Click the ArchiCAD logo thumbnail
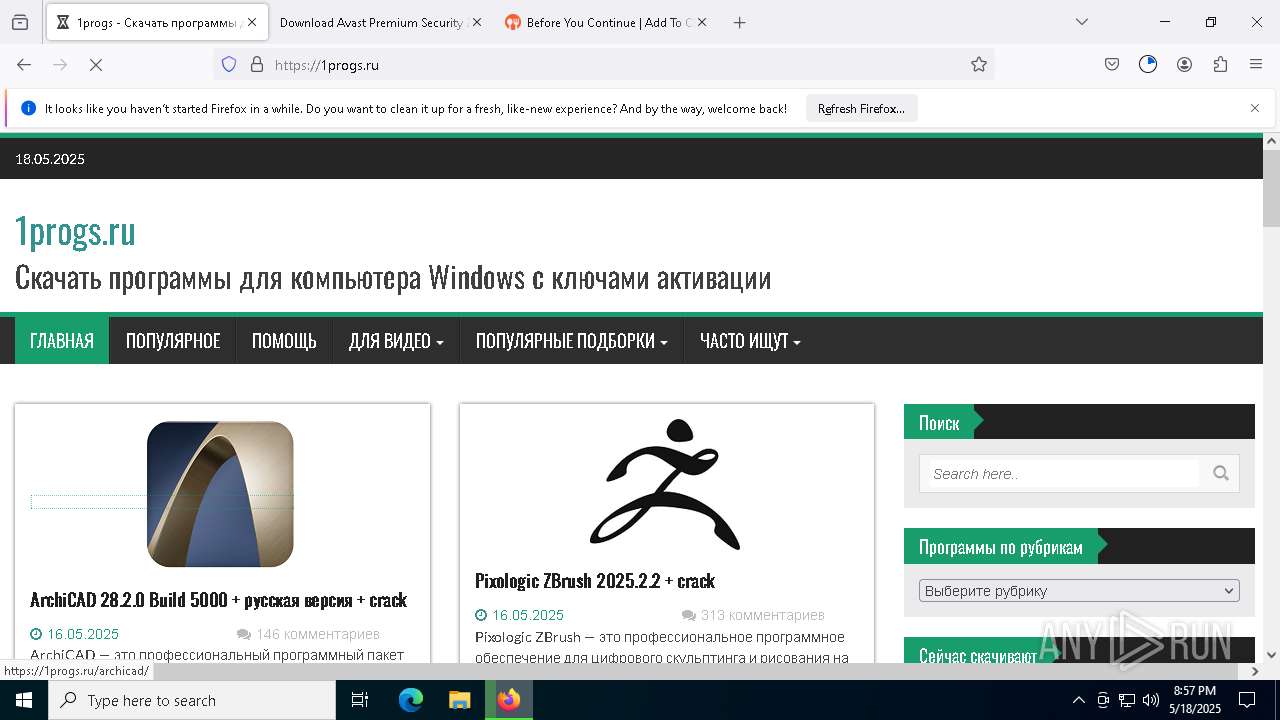 220,494
